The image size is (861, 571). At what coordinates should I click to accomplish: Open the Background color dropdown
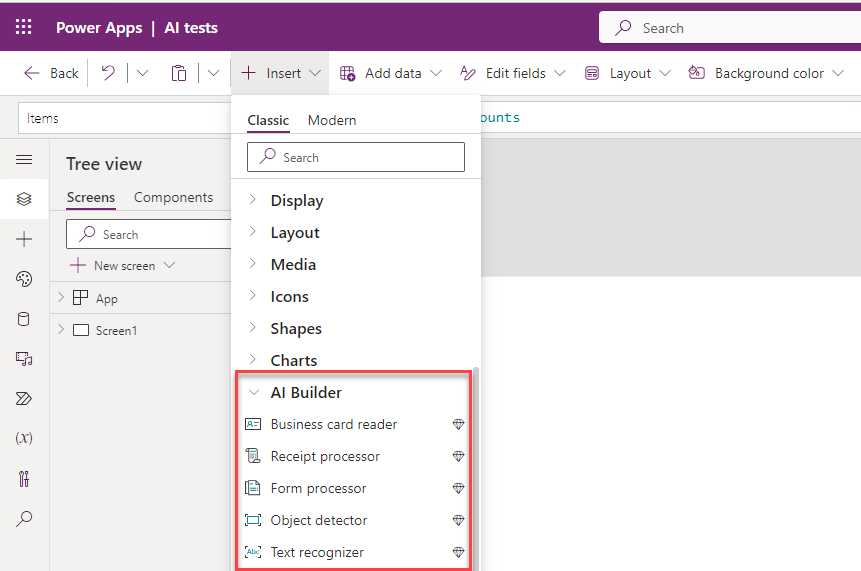[767, 73]
